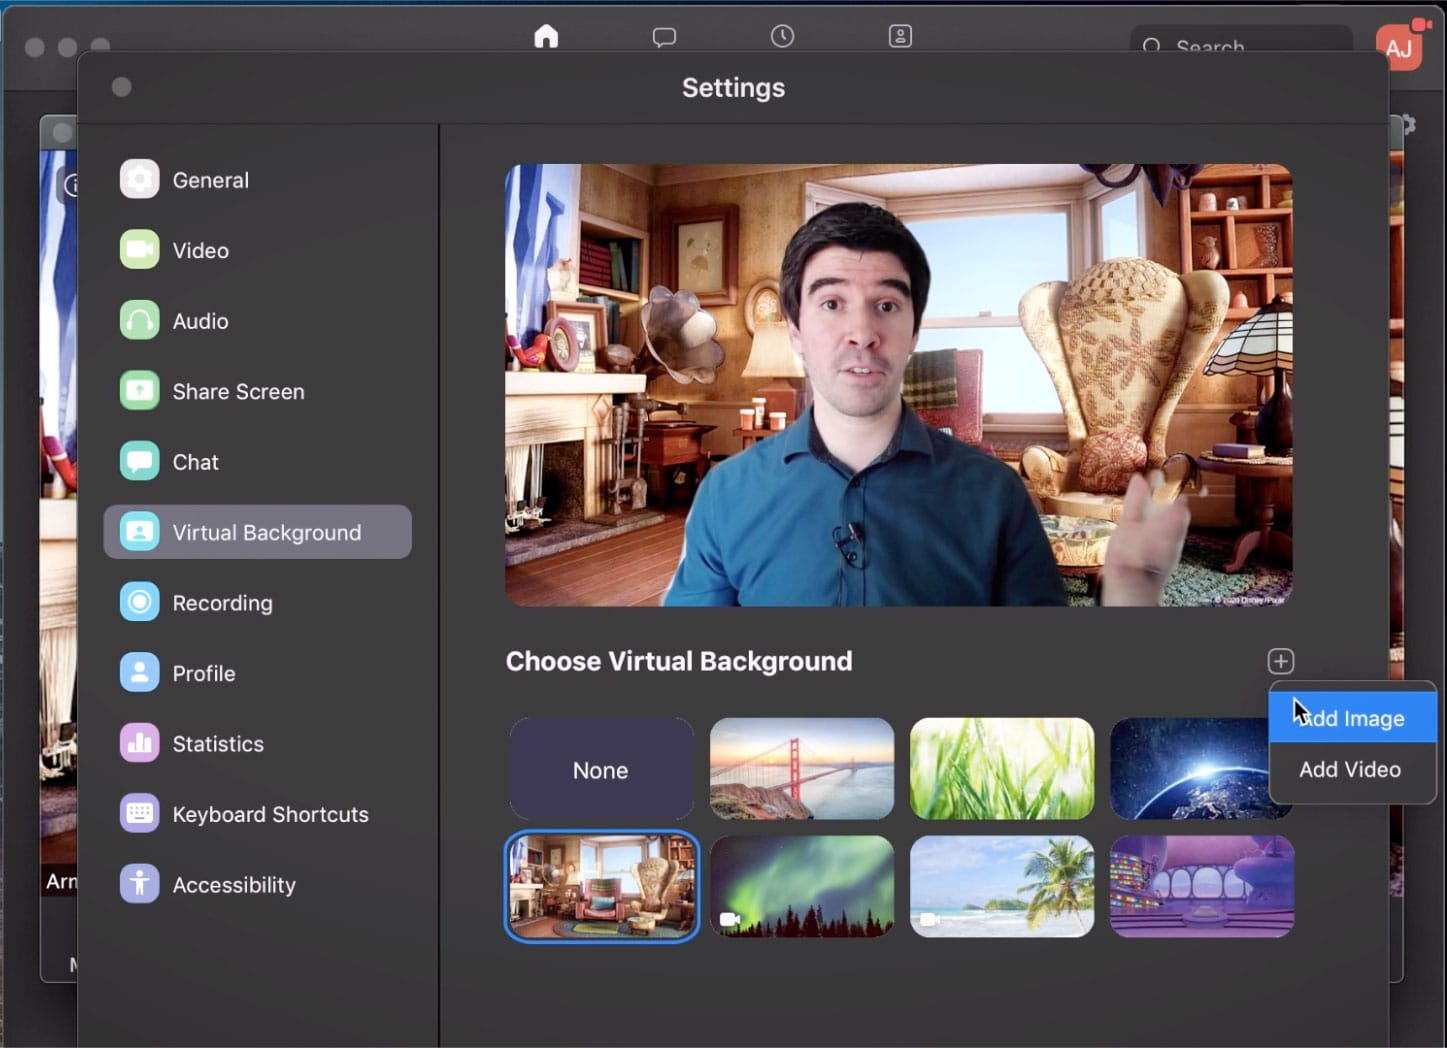Screen dimensions: 1447x1048
Task: Select Earth from space background
Action: [x=1189, y=769]
